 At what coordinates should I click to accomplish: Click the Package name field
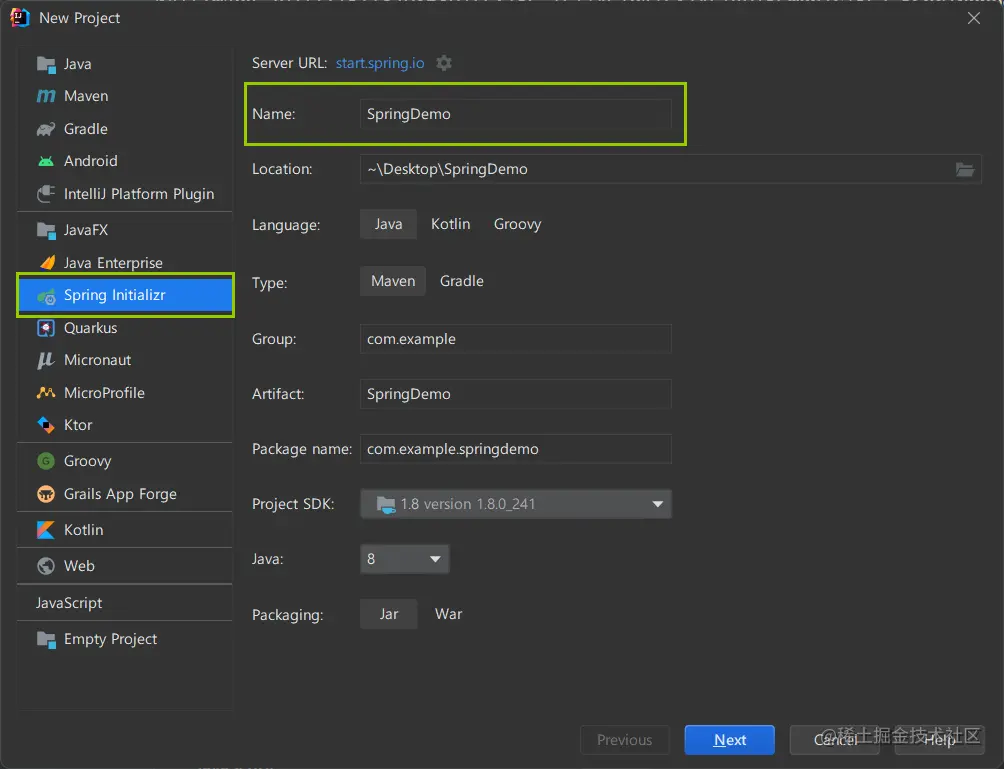tap(516, 449)
